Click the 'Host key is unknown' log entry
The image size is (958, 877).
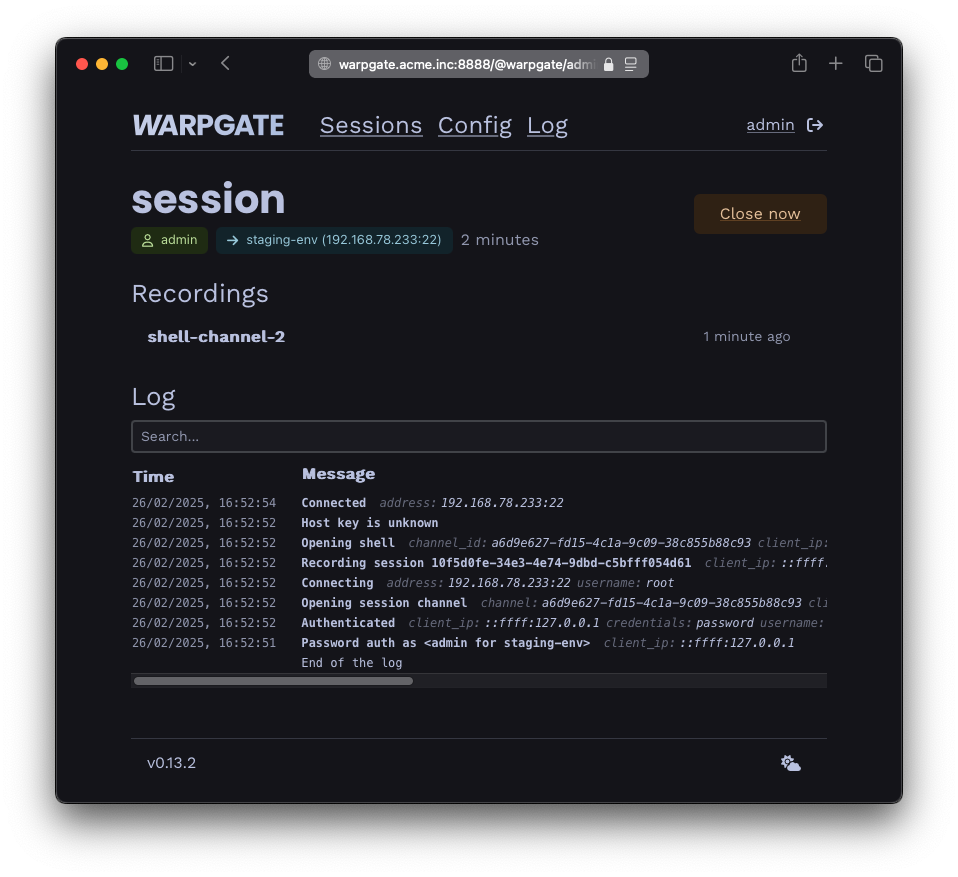370,523
